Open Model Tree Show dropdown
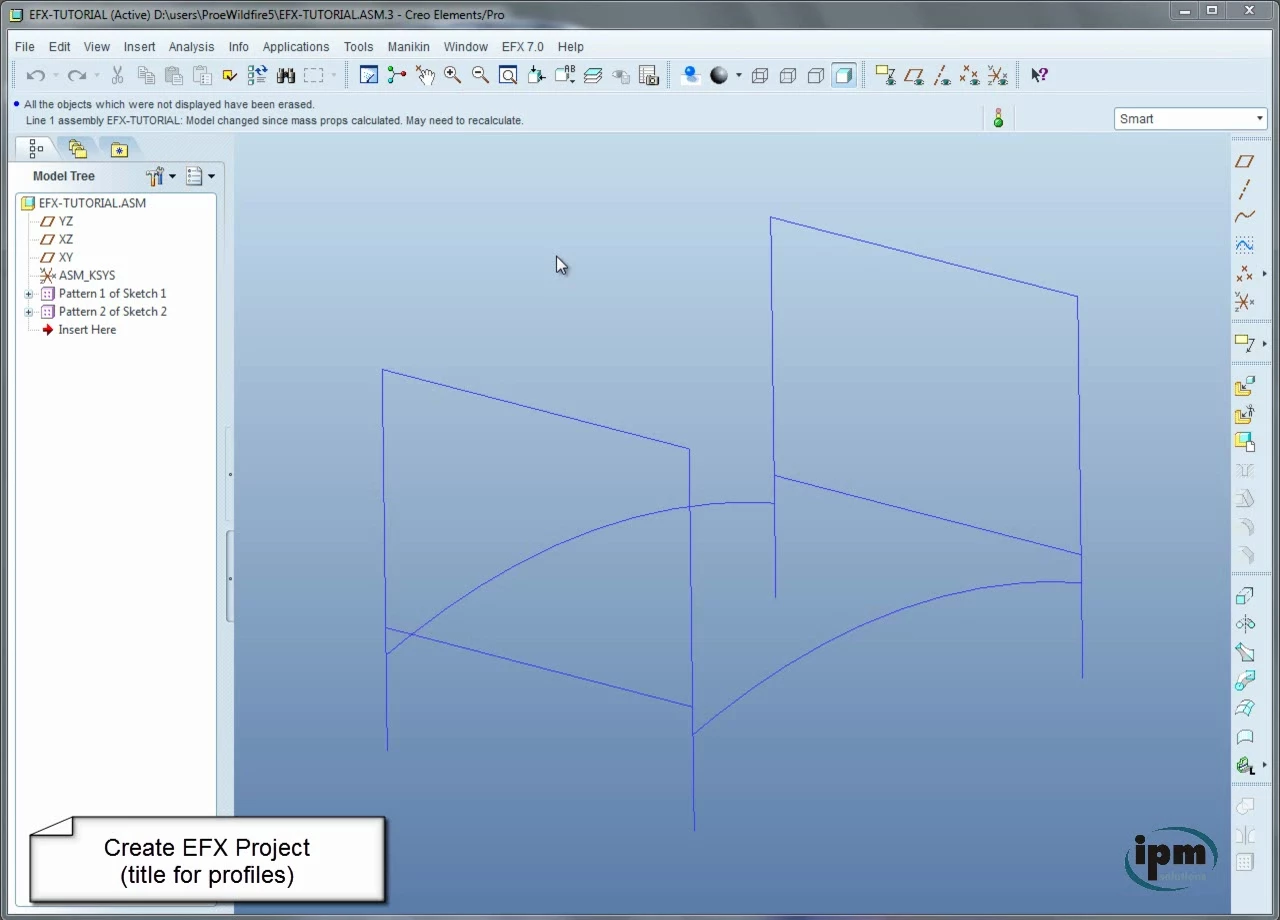 pyautogui.click(x=200, y=177)
